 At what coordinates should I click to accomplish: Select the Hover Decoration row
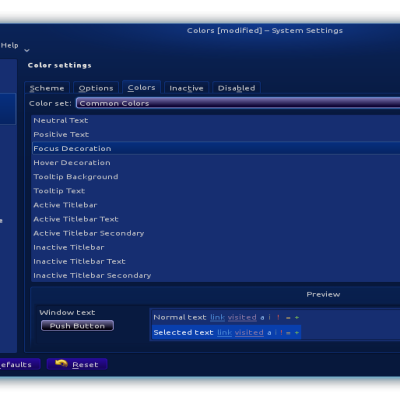pyautogui.click(x=216, y=163)
